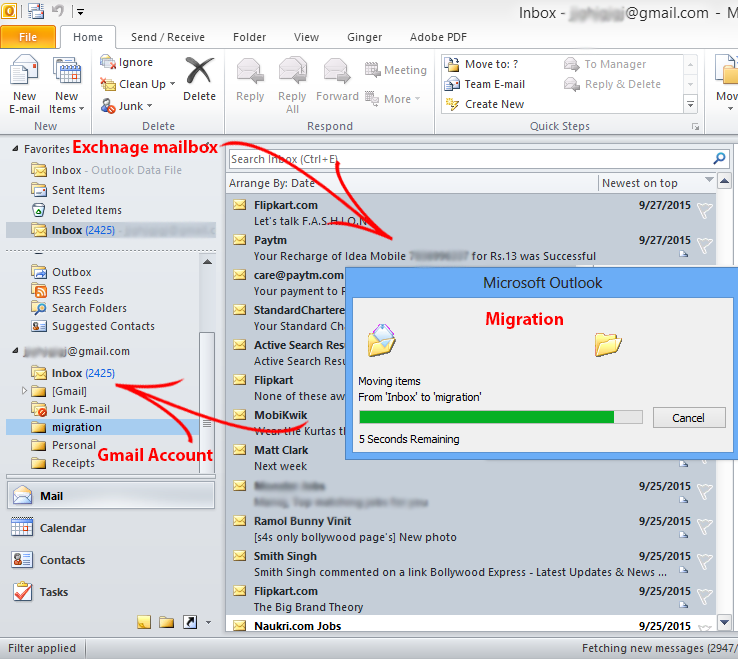Run the Team E-mail quick step

coord(484,84)
